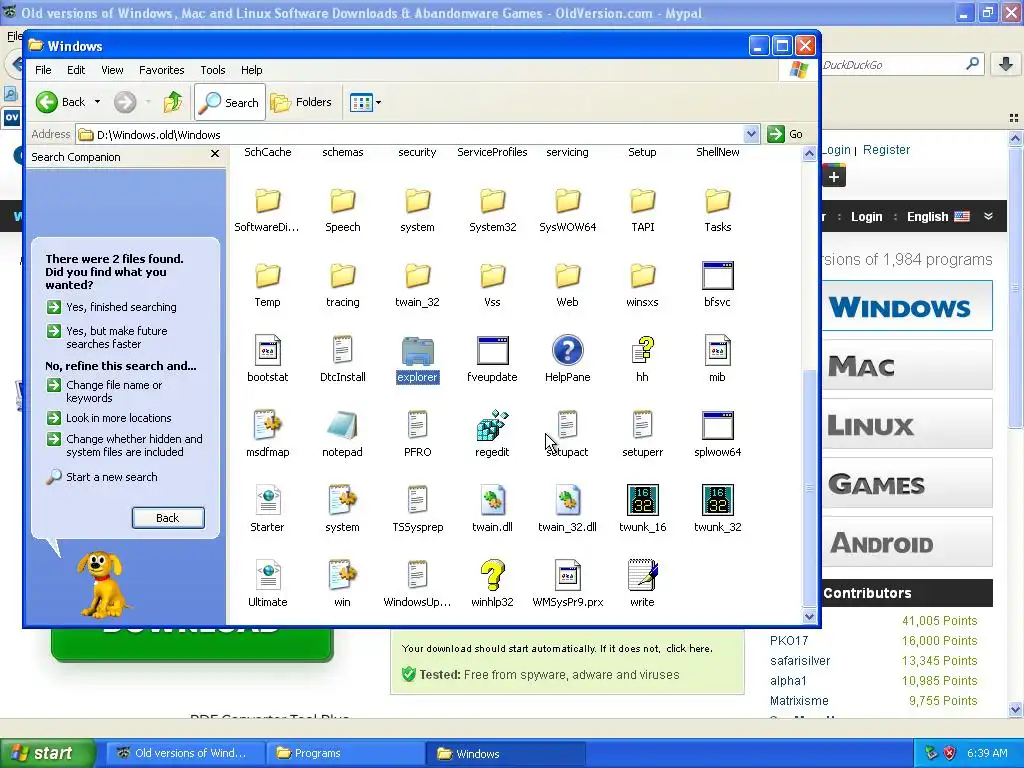
Task: Select the msdfmap settings file icon
Action: pos(268,426)
